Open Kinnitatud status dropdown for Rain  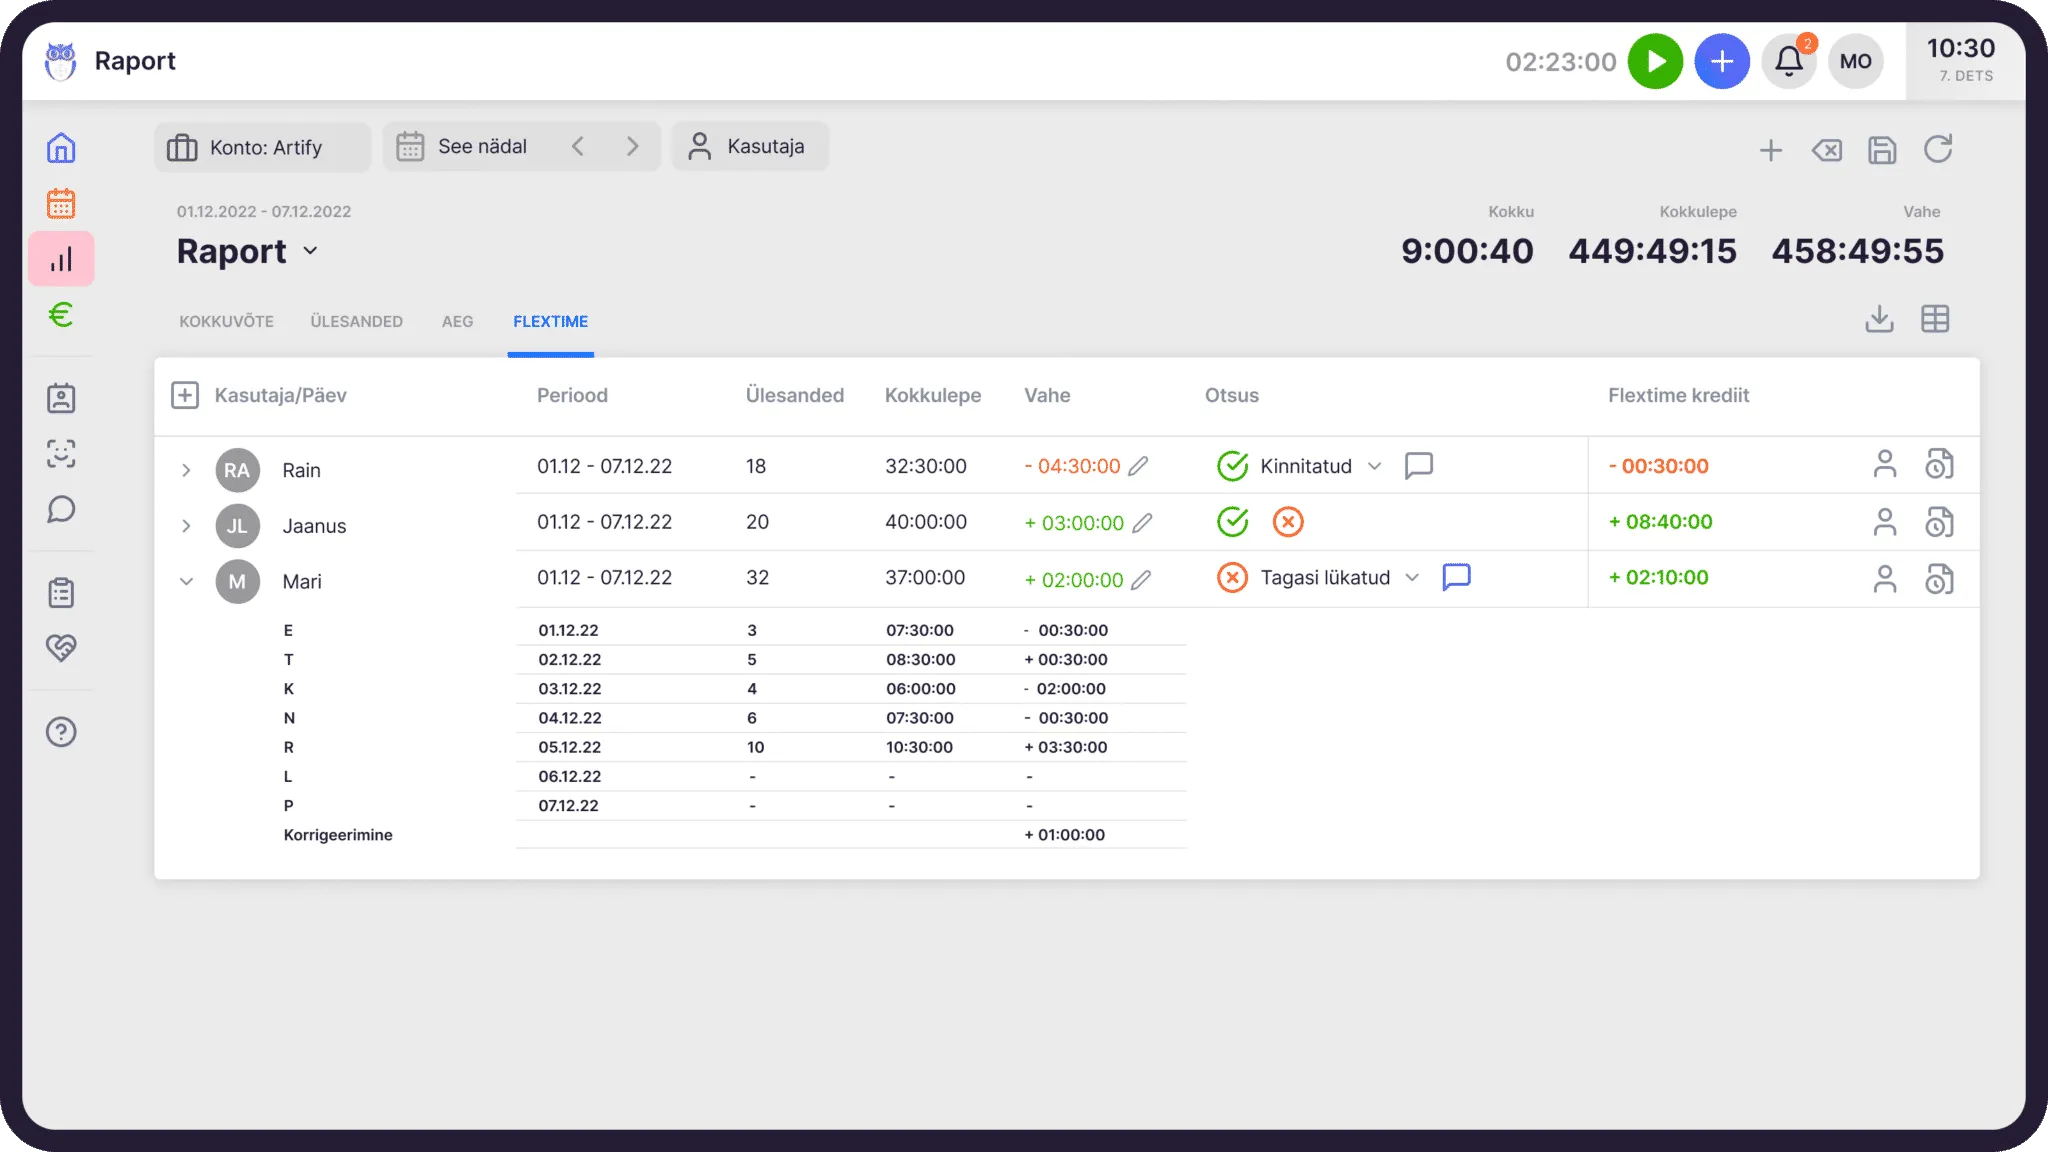[x=1374, y=466]
